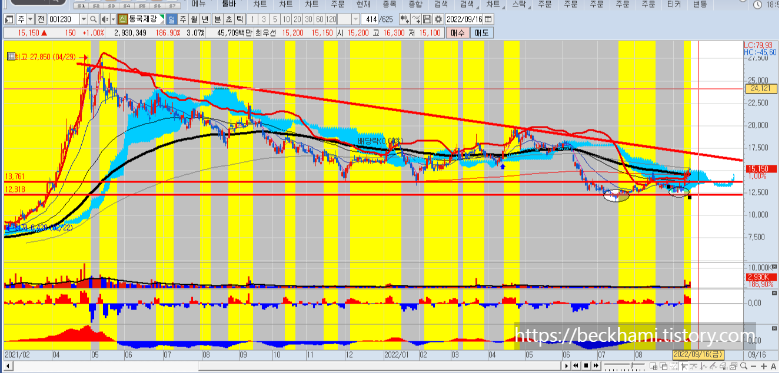
Task: Open the 현재 top menu item
Action: coord(364,4)
